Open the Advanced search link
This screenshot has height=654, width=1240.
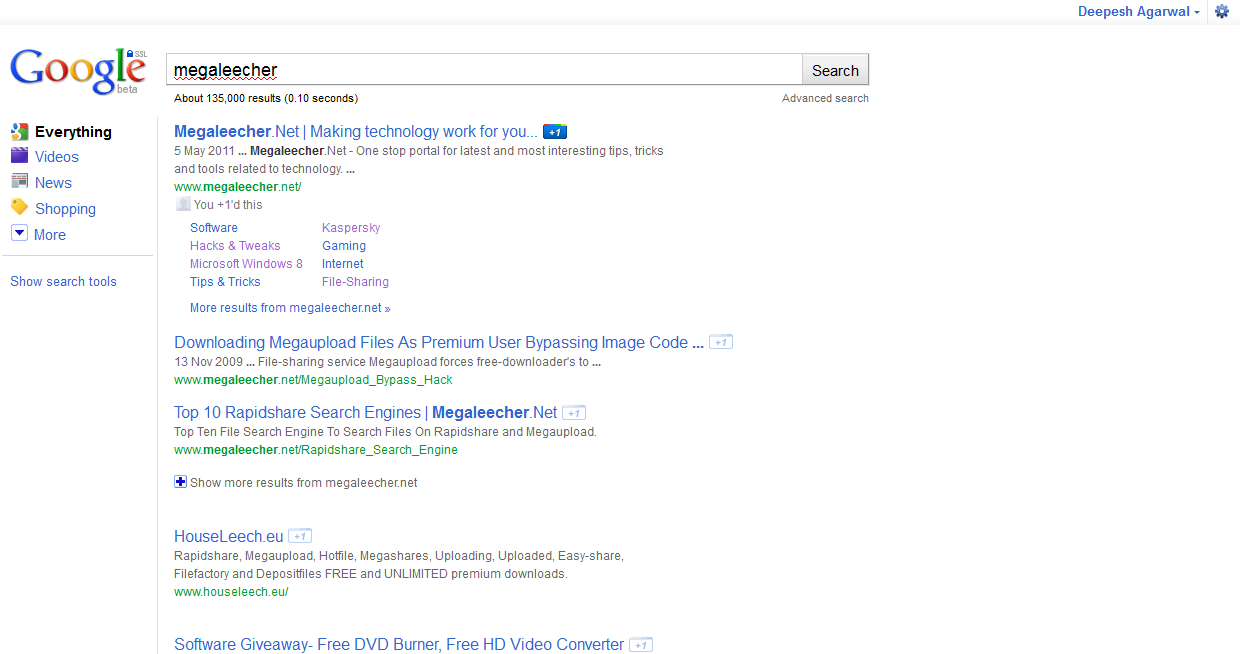(825, 98)
